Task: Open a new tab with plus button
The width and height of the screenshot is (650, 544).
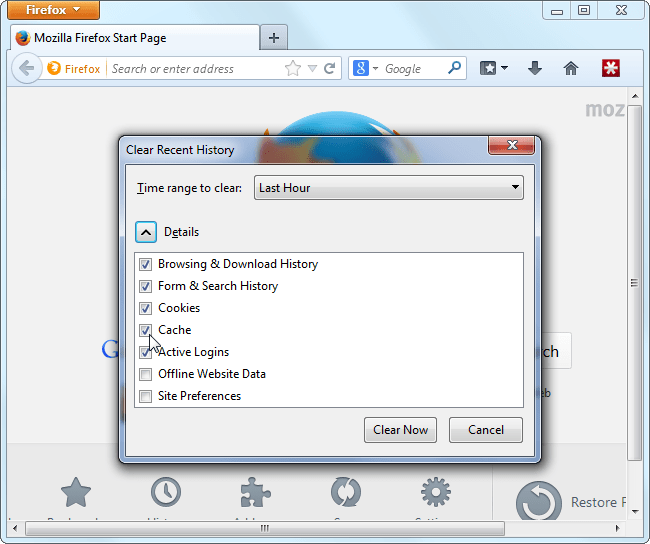Action: (274, 38)
